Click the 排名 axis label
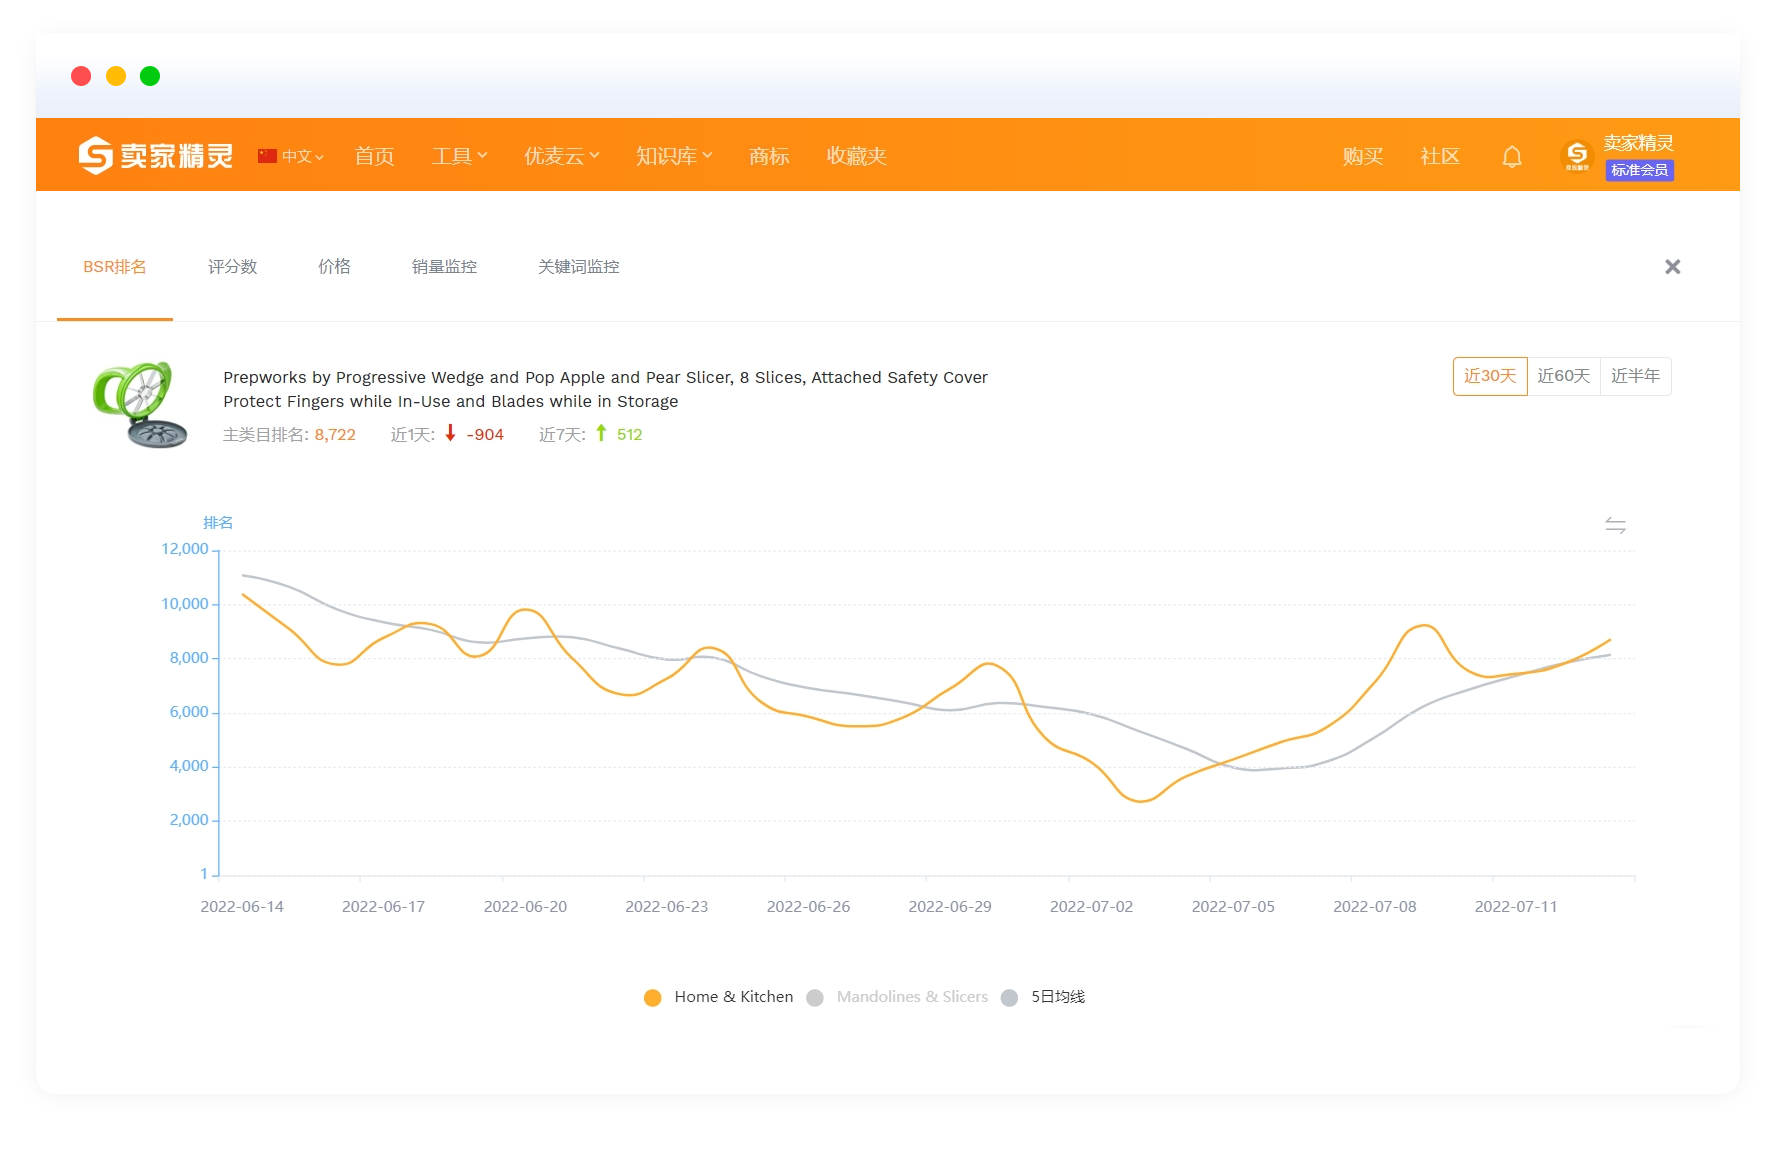This screenshot has width=1776, height=1150. tap(218, 523)
